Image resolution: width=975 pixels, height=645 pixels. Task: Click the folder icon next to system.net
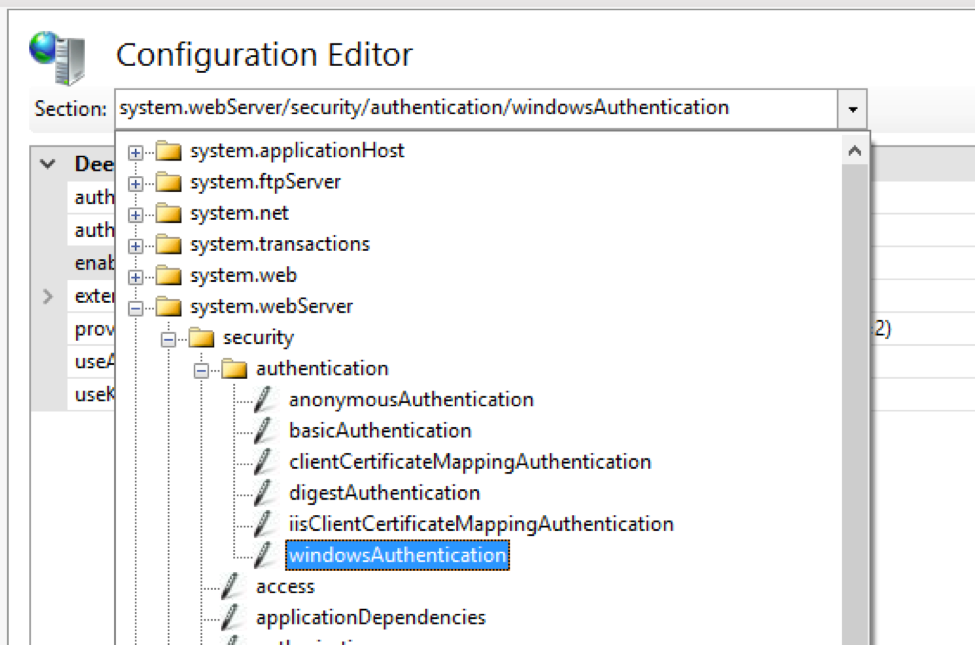pos(168,213)
